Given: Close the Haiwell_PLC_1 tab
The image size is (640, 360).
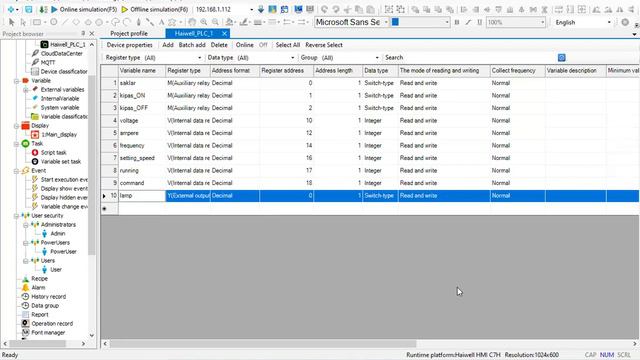Looking at the screenshot, I should 224,33.
